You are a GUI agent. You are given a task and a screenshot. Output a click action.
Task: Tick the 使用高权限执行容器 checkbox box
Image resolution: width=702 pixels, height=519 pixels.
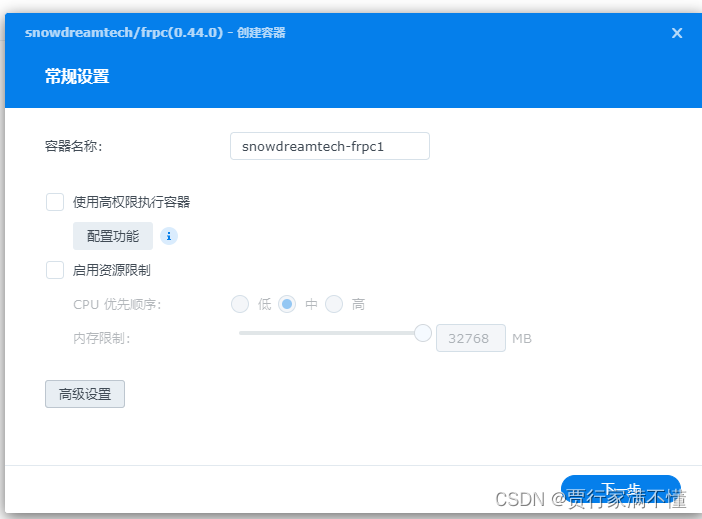point(55,202)
